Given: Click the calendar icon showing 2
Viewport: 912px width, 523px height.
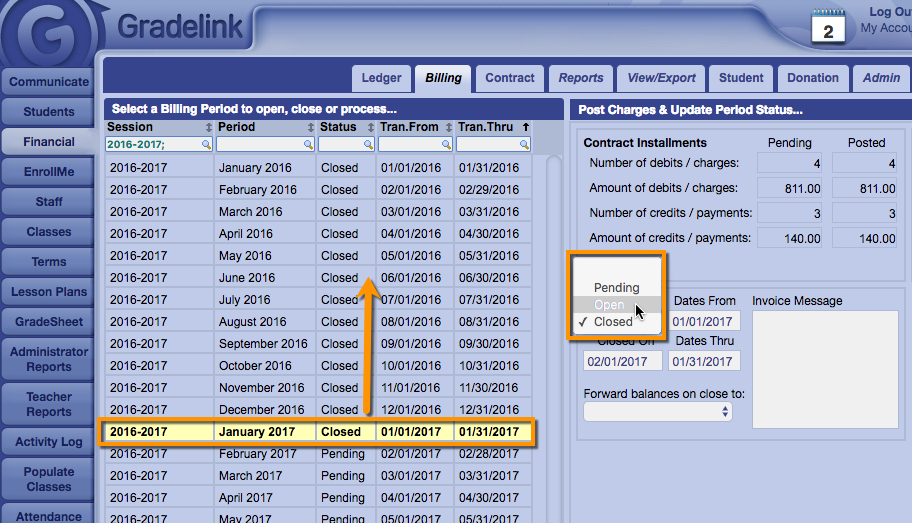Looking at the screenshot, I should [828, 27].
